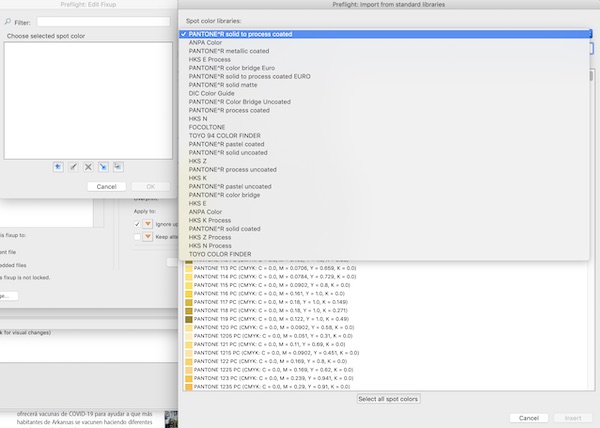Select PANTONE 113 PC color swatch
This screenshot has width=600, height=428.
(189, 268)
